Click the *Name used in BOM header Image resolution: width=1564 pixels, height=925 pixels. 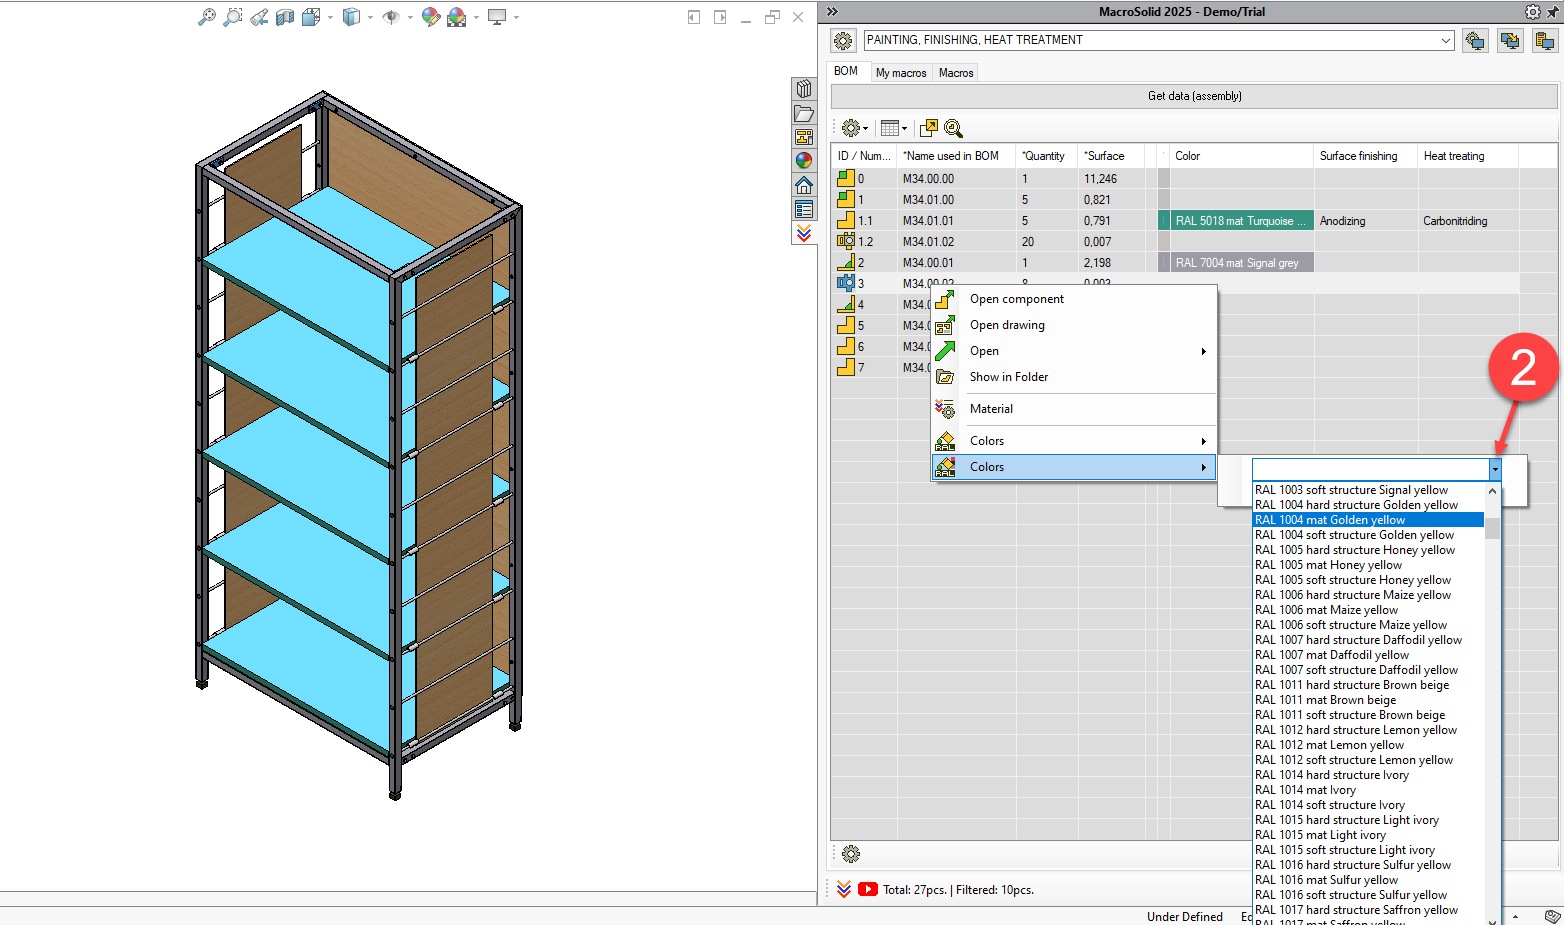click(956, 156)
